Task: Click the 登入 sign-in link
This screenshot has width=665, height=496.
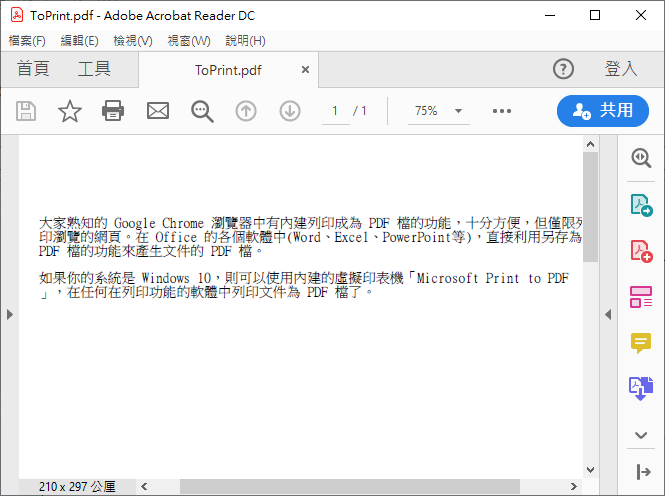Action: point(621,69)
